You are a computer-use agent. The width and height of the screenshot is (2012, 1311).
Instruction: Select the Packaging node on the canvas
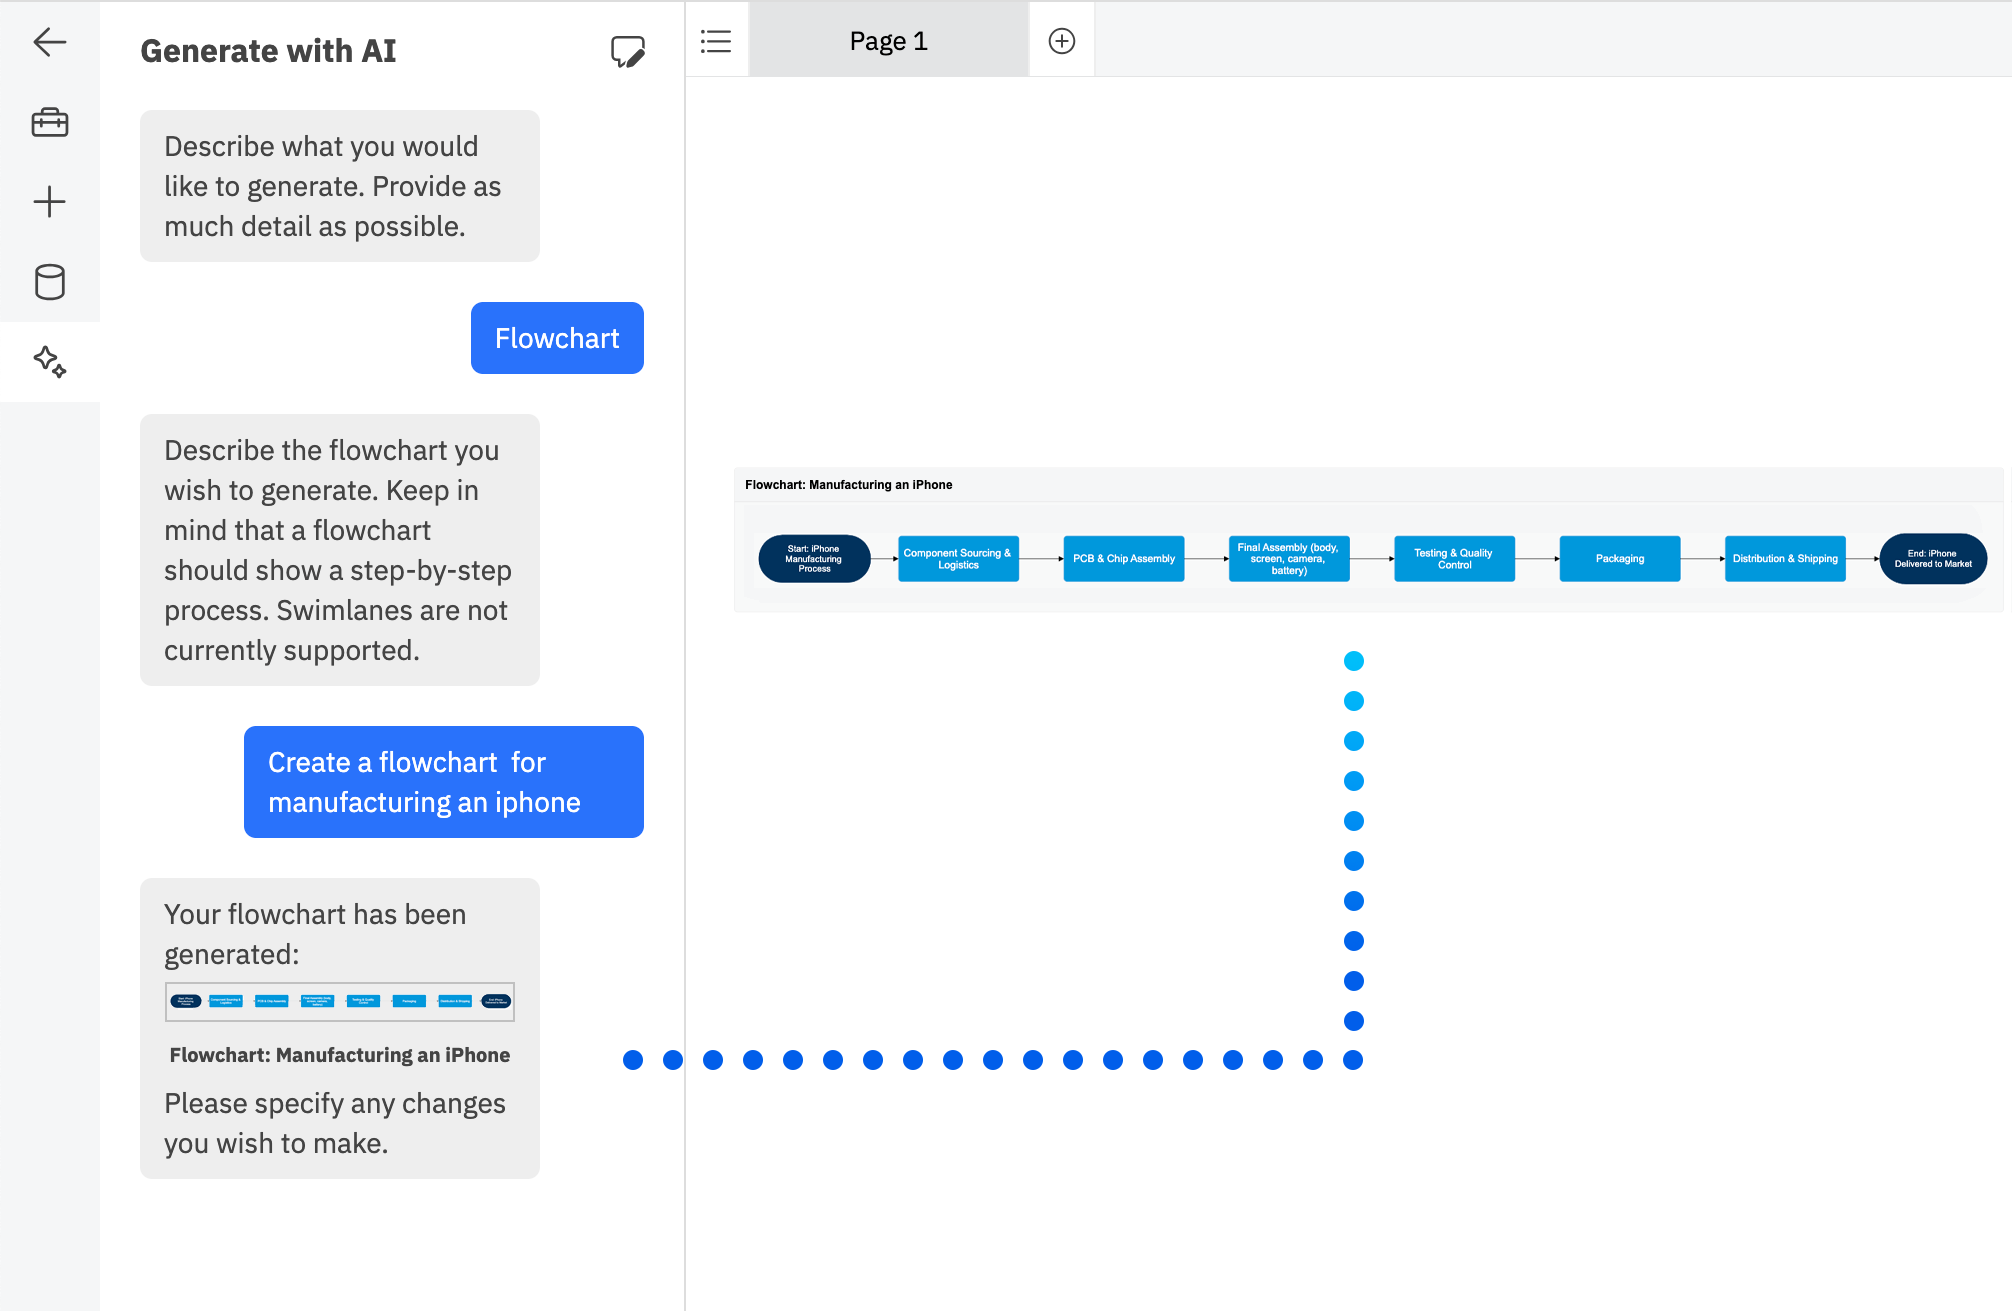point(1618,558)
